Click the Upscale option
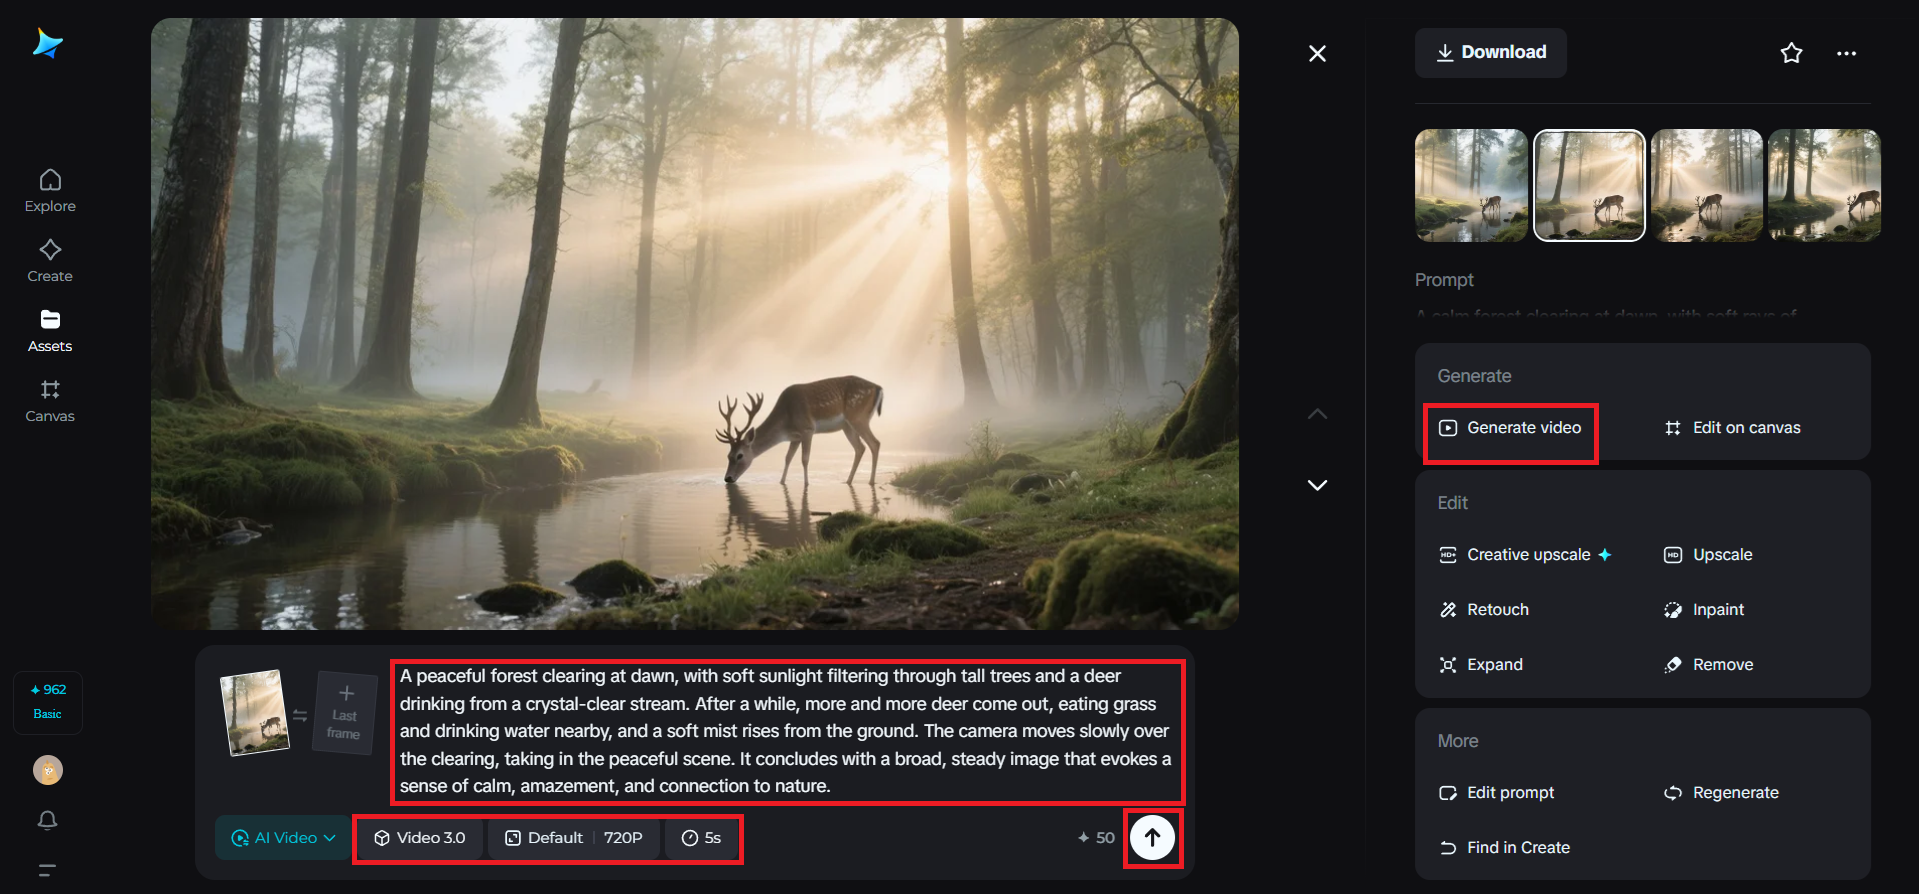Screen dimensions: 1919x894 coord(1708,555)
